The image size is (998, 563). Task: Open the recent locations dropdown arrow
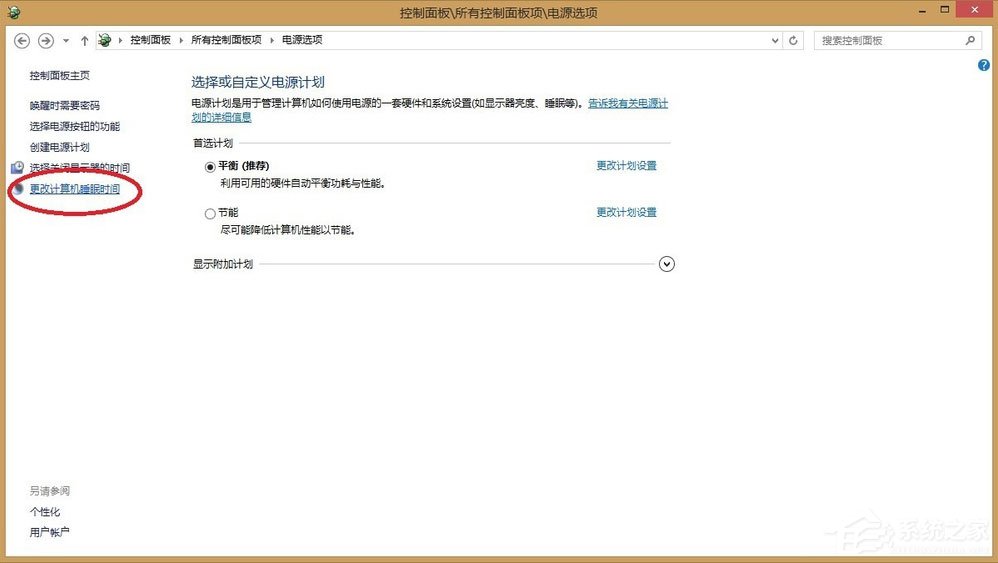pyautogui.click(x=66, y=40)
